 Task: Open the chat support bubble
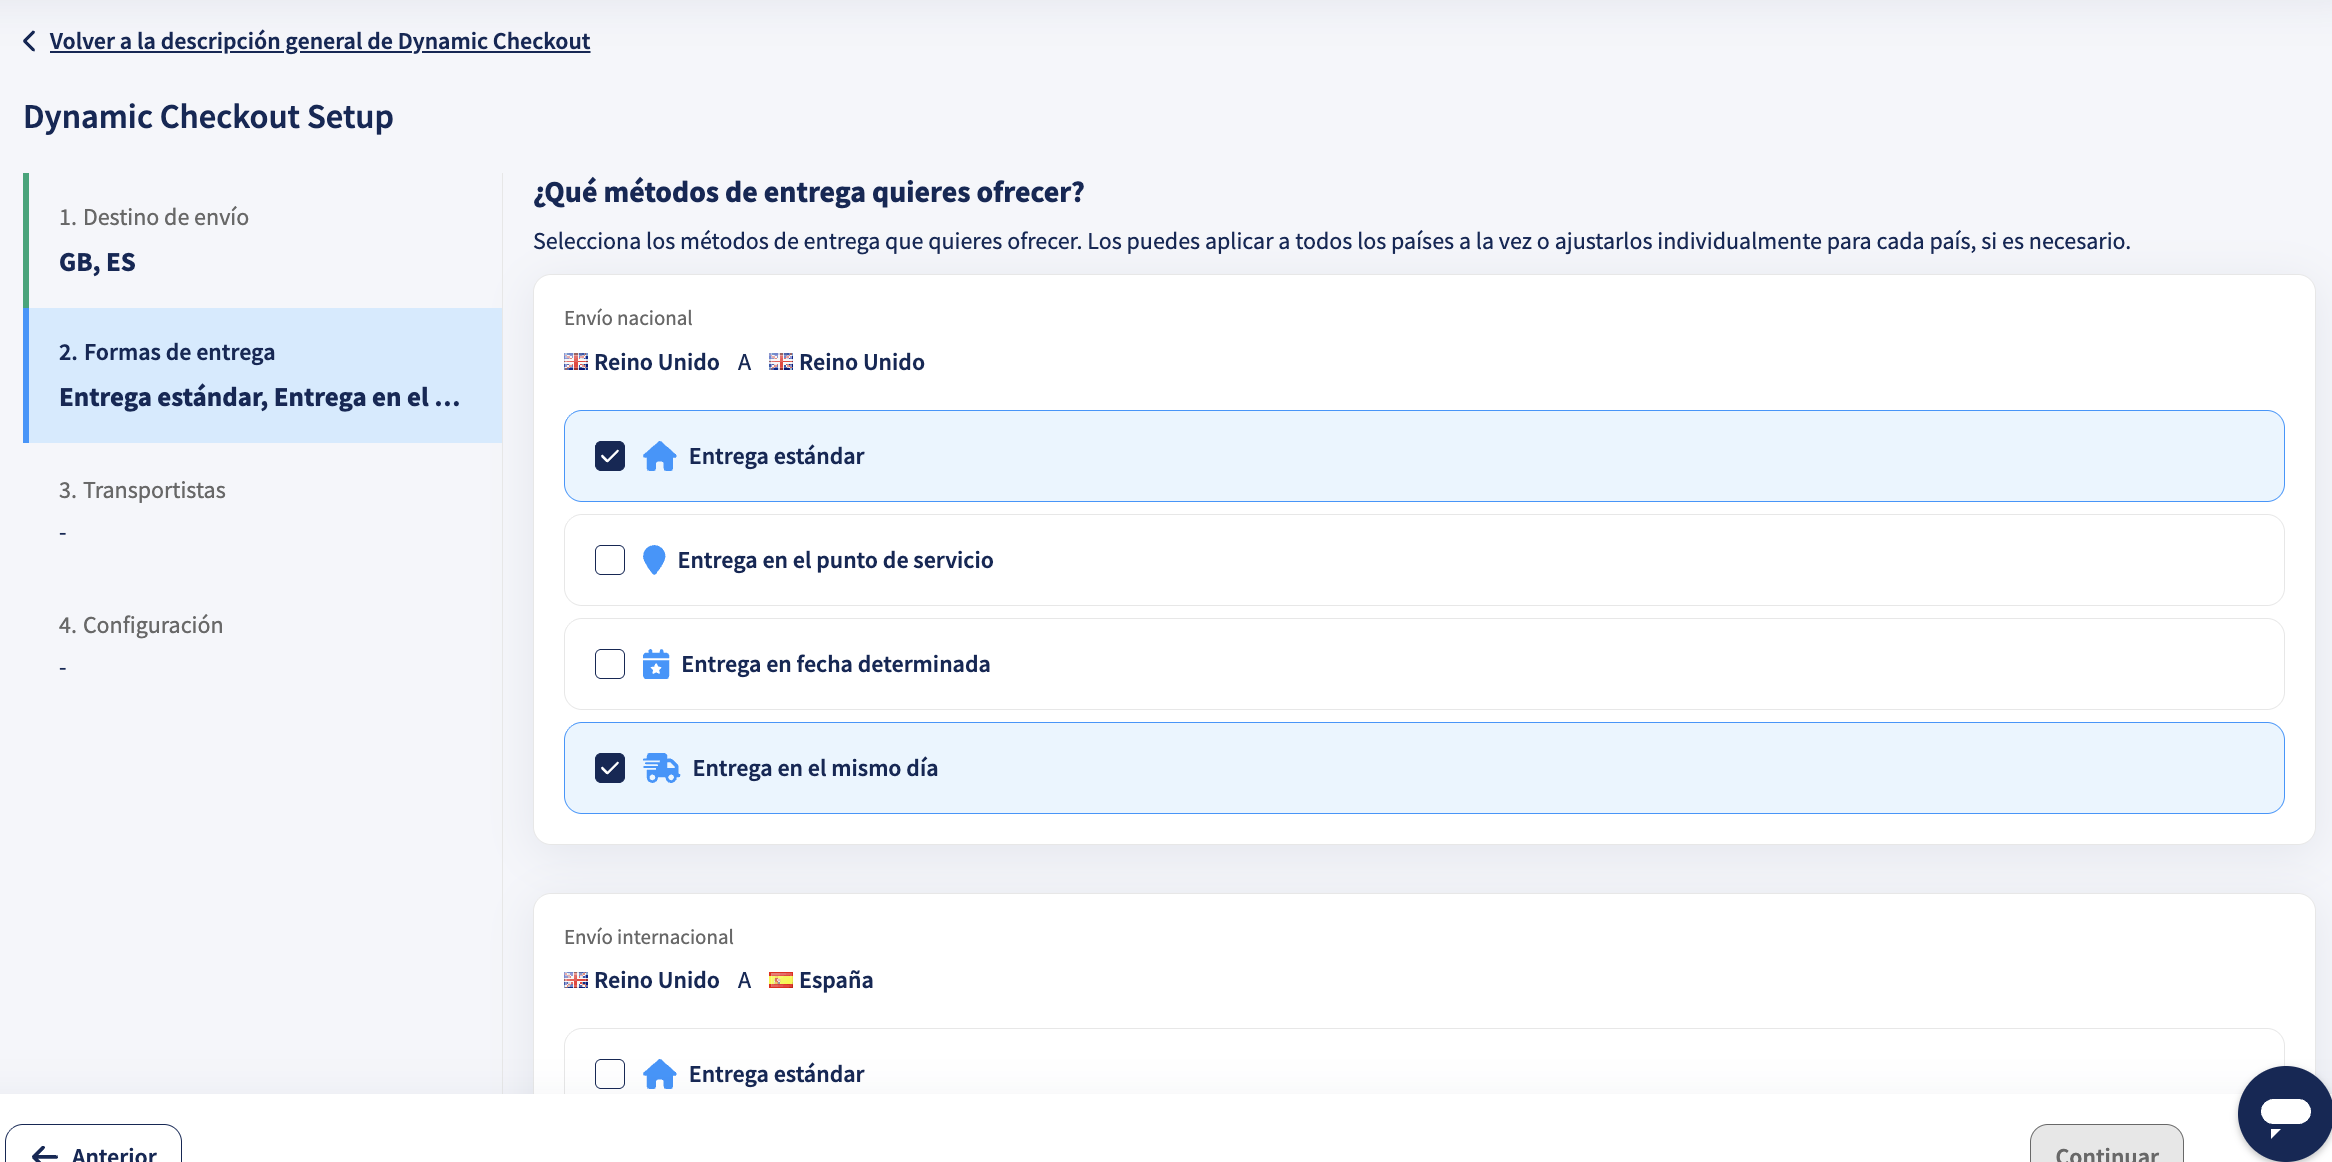click(2284, 1114)
